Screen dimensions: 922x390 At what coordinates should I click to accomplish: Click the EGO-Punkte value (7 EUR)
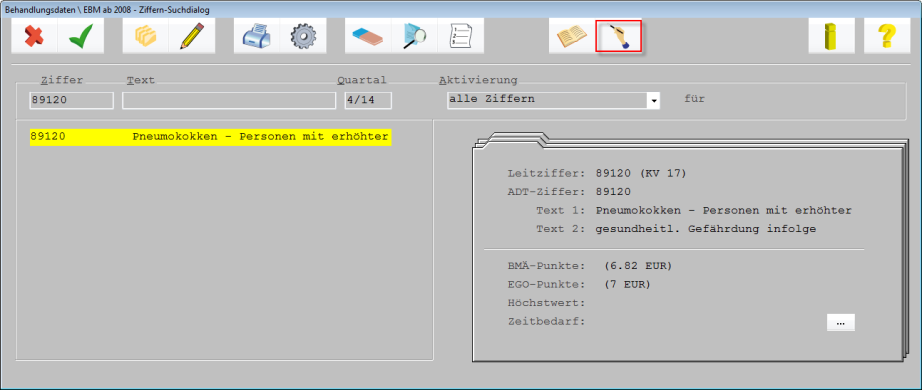pyautogui.click(x=627, y=285)
